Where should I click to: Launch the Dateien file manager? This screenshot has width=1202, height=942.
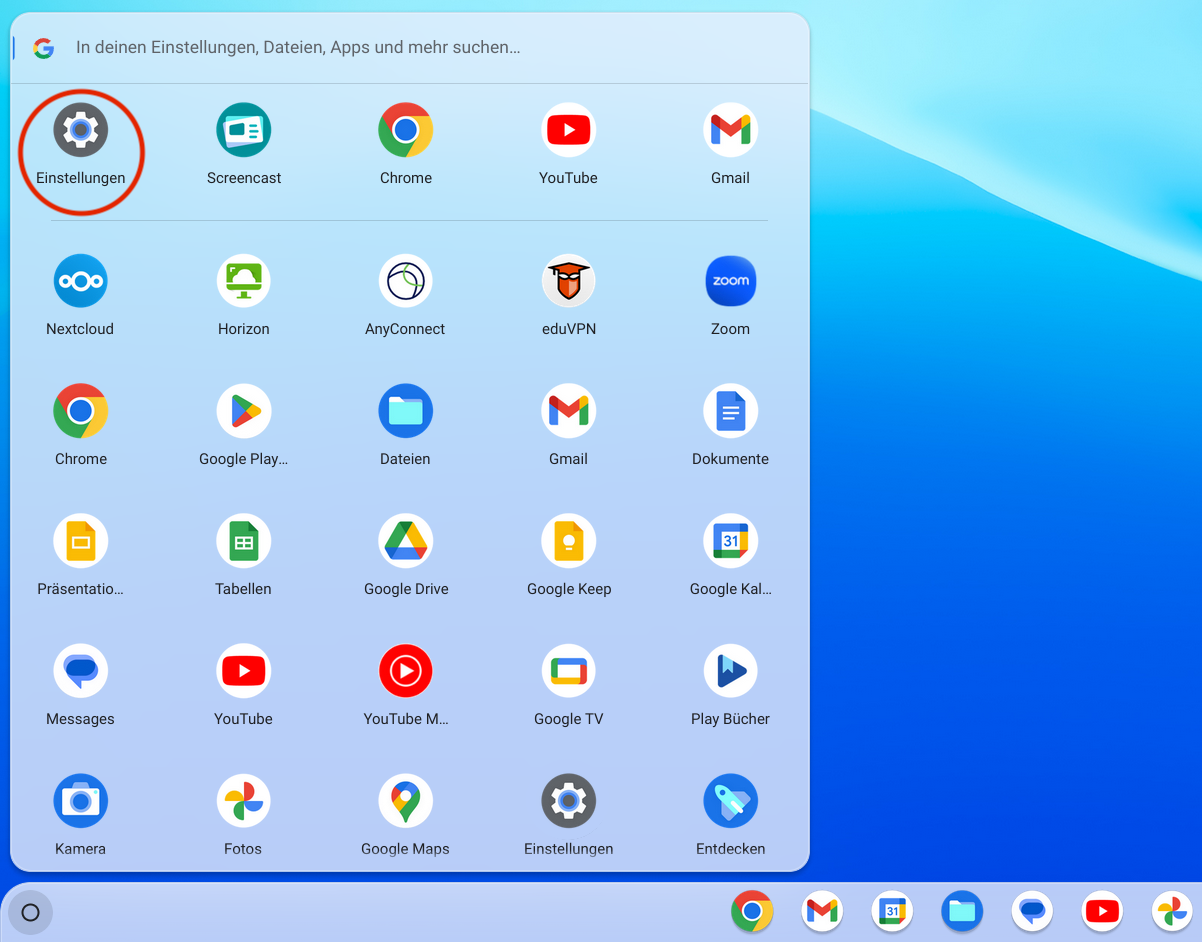(406, 411)
